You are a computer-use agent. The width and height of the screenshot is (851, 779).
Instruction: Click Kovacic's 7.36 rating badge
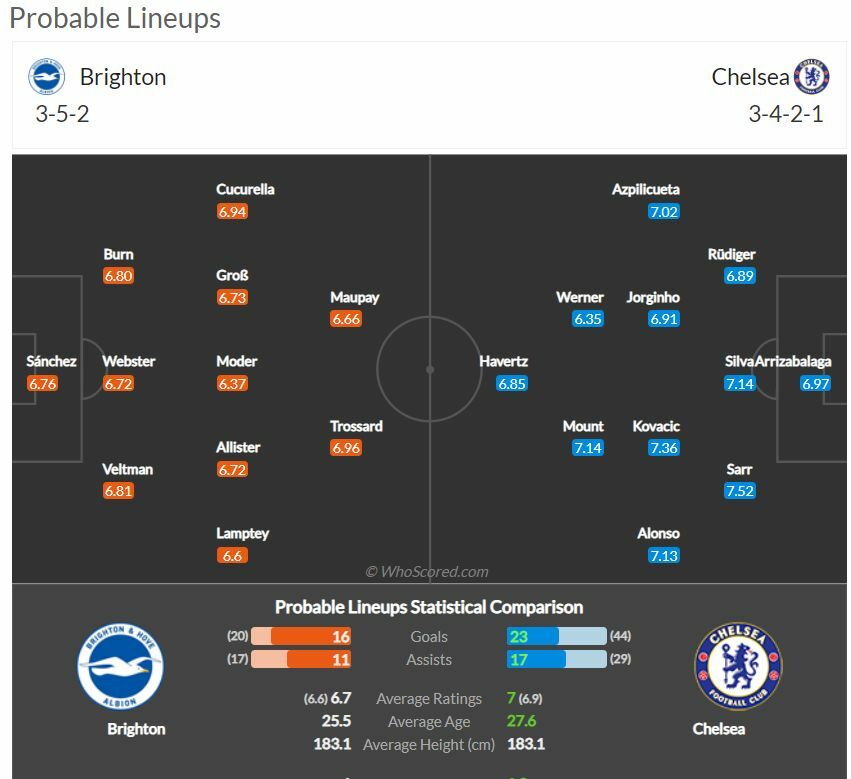(x=664, y=448)
